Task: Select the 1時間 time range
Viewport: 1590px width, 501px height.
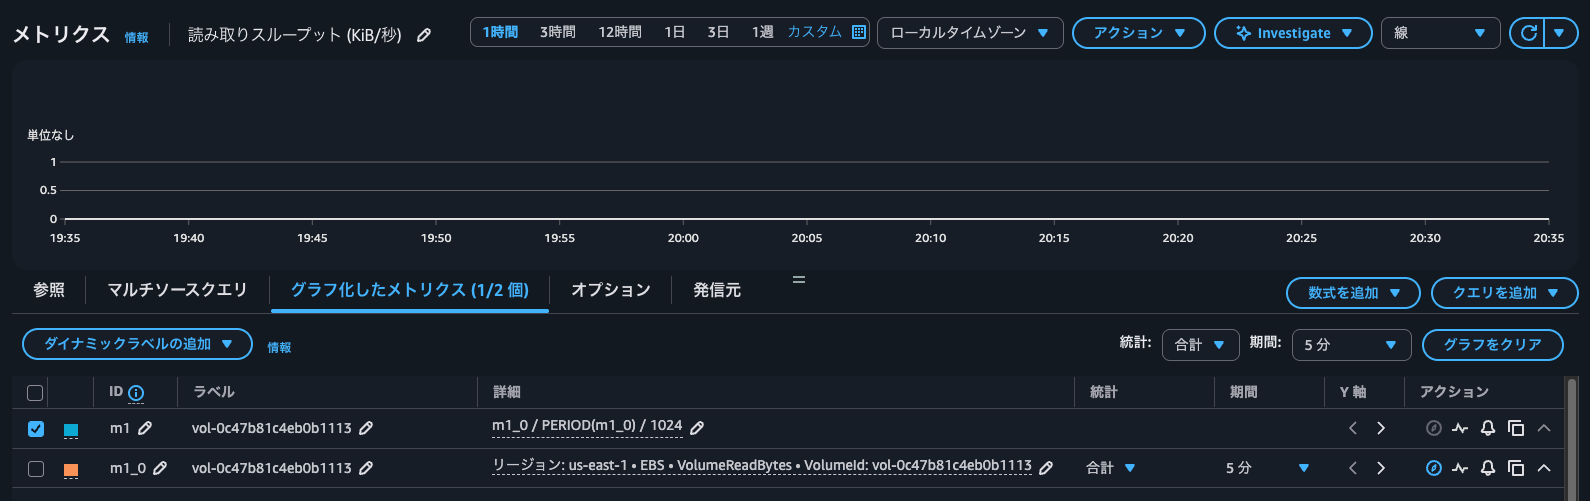Action: point(500,32)
